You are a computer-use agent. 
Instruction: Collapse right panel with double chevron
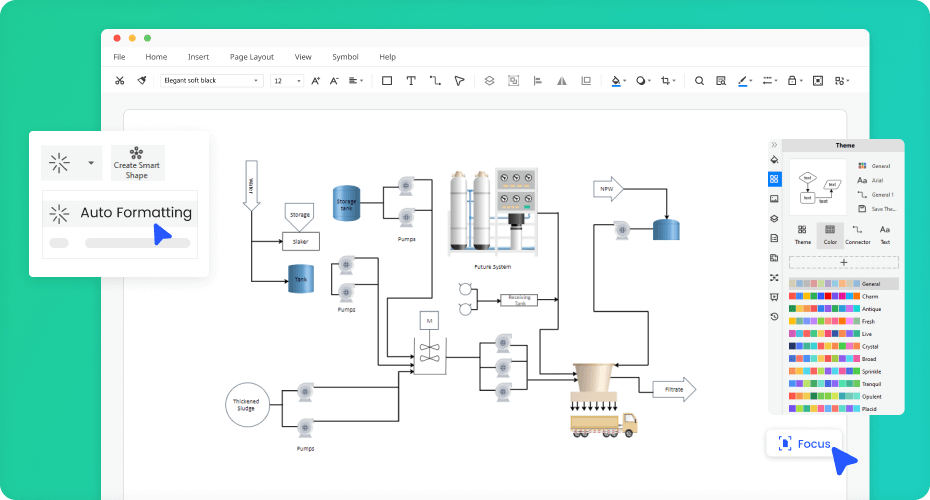(774, 145)
